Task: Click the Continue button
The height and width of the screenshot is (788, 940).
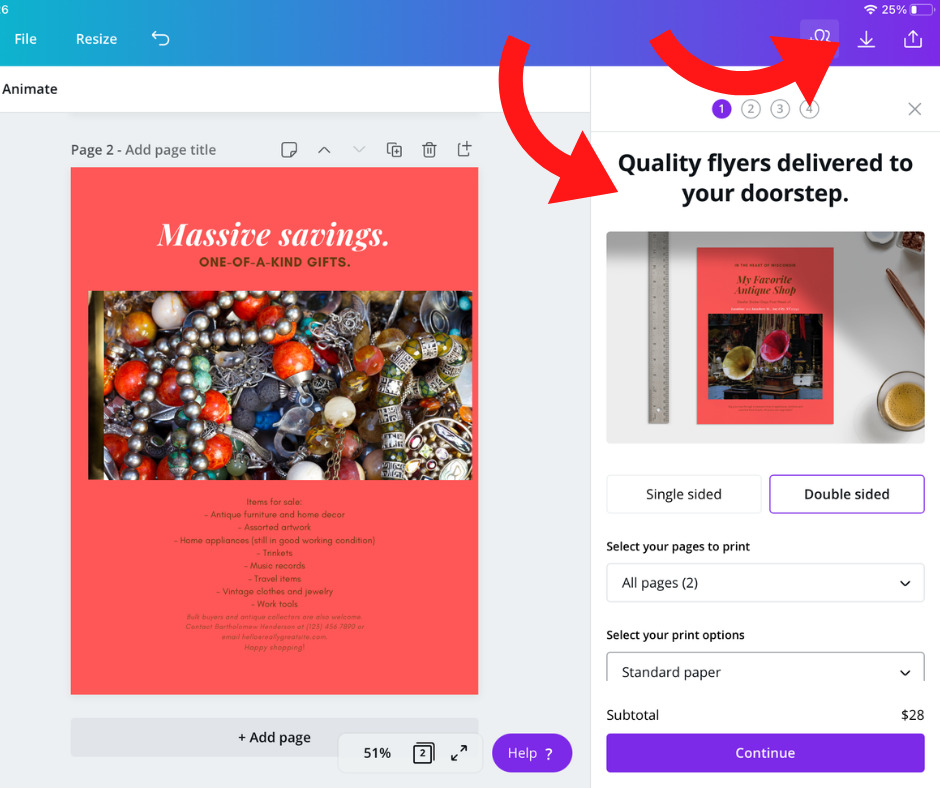Action: pyautogui.click(x=765, y=753)
